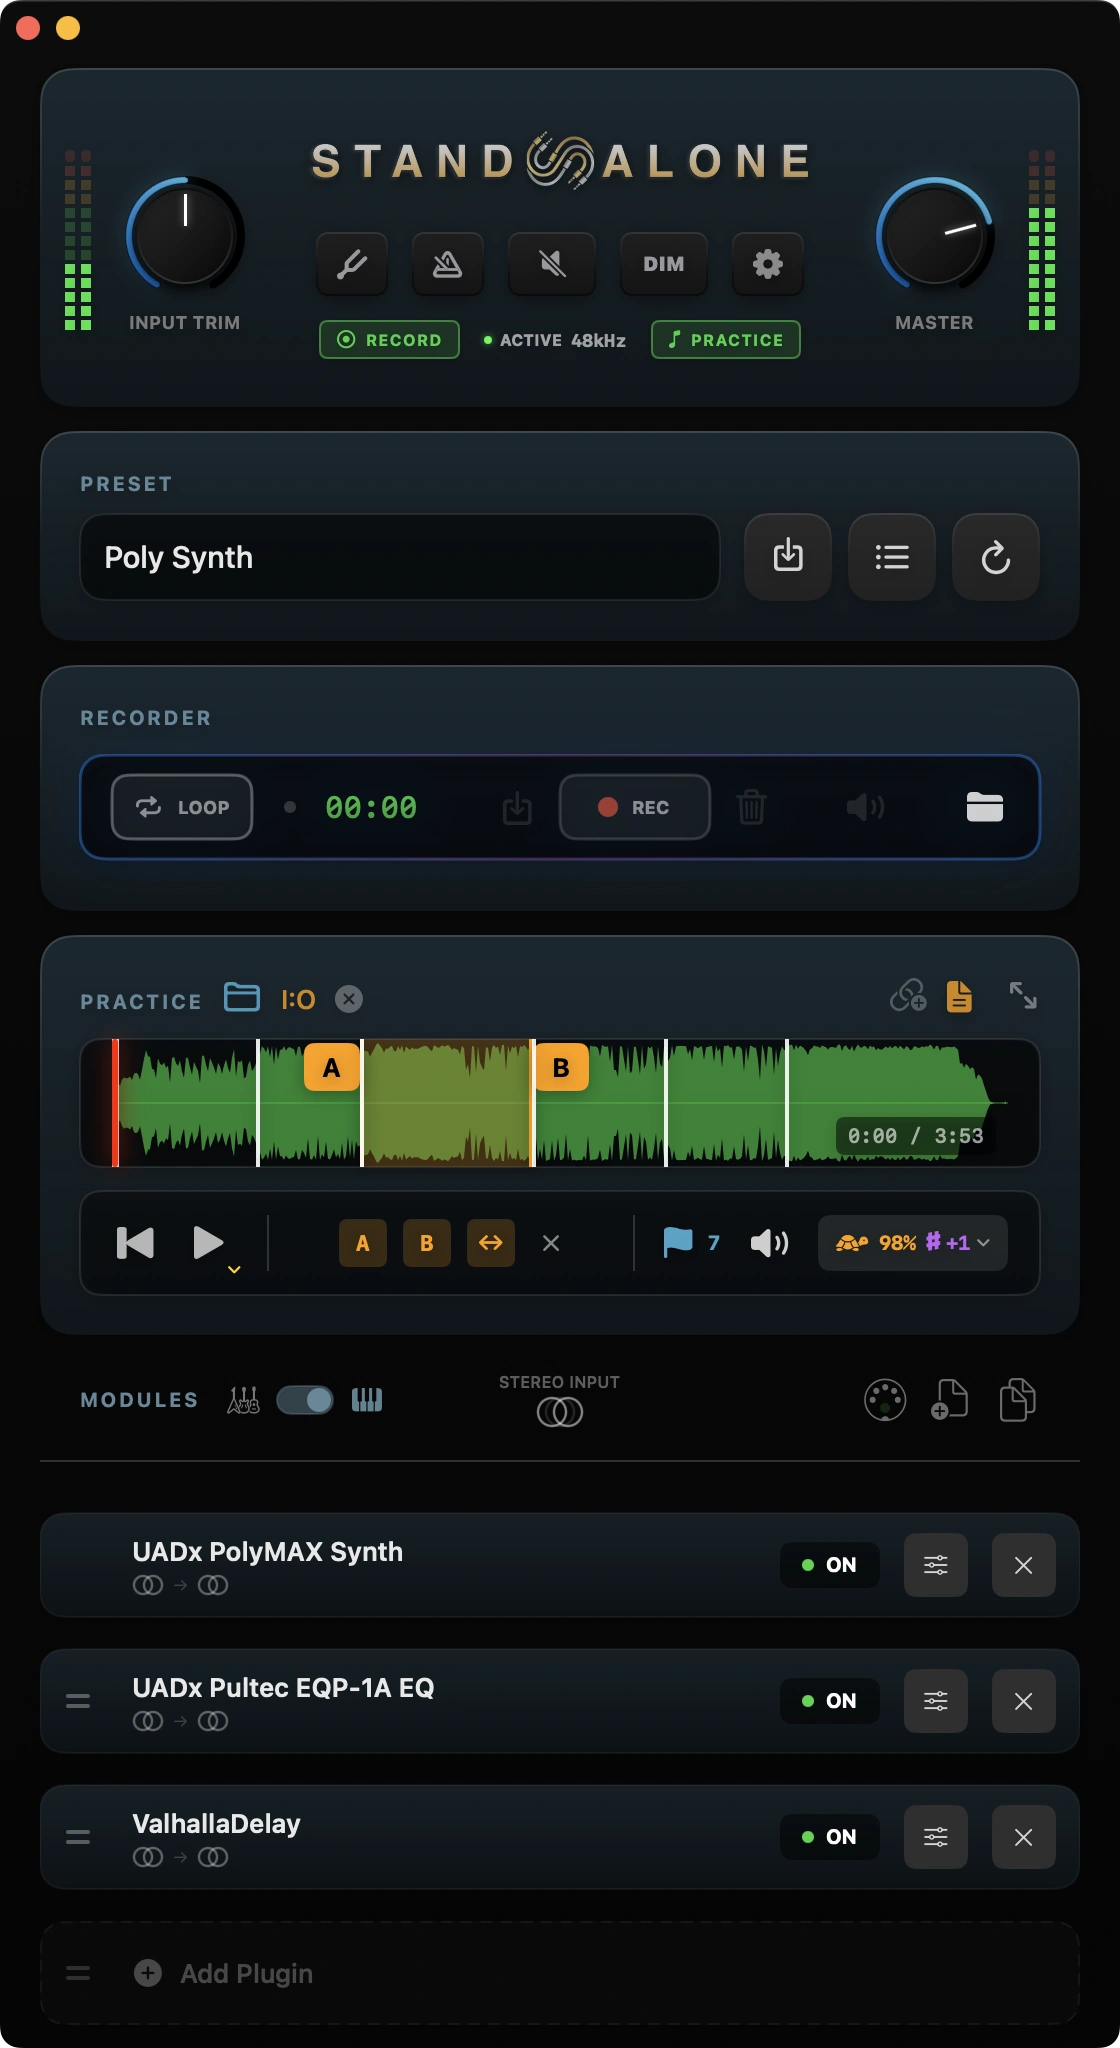Set loop point A button
Viewport: 1120px width, 2048px height.
pos(363,1243)
